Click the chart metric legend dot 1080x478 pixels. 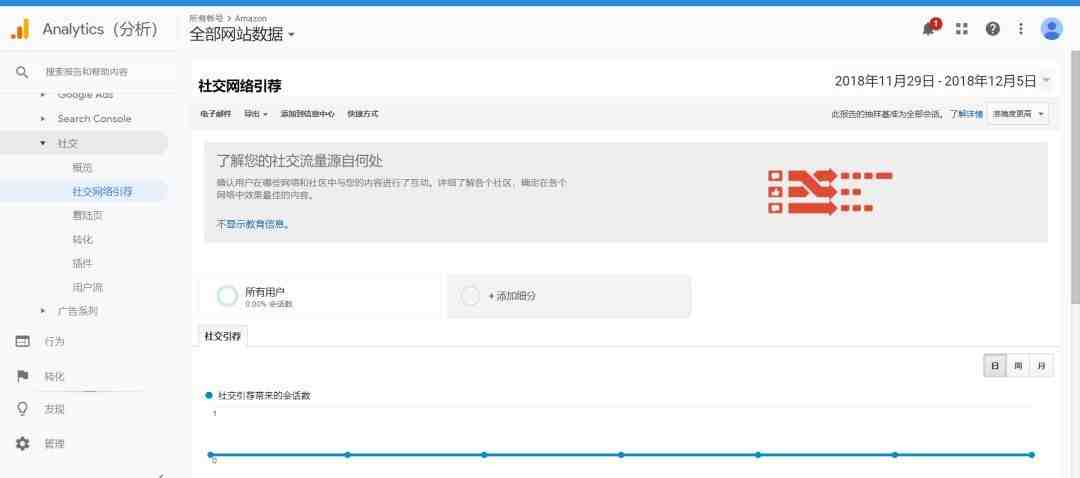tap(209, 395)
